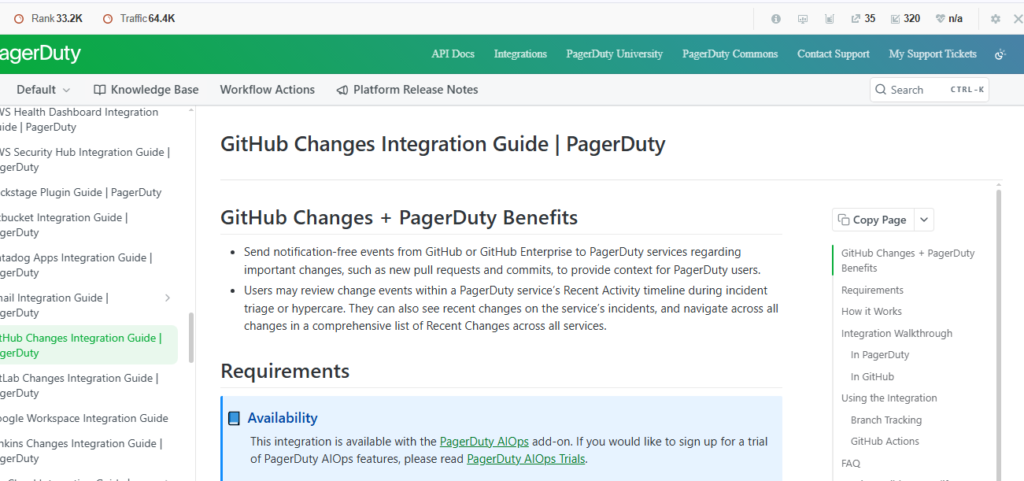Select GitHub Changes Integration Guide sidebar item
Viewport: 1024px width, 481px height.
click(x=87, y=345)
